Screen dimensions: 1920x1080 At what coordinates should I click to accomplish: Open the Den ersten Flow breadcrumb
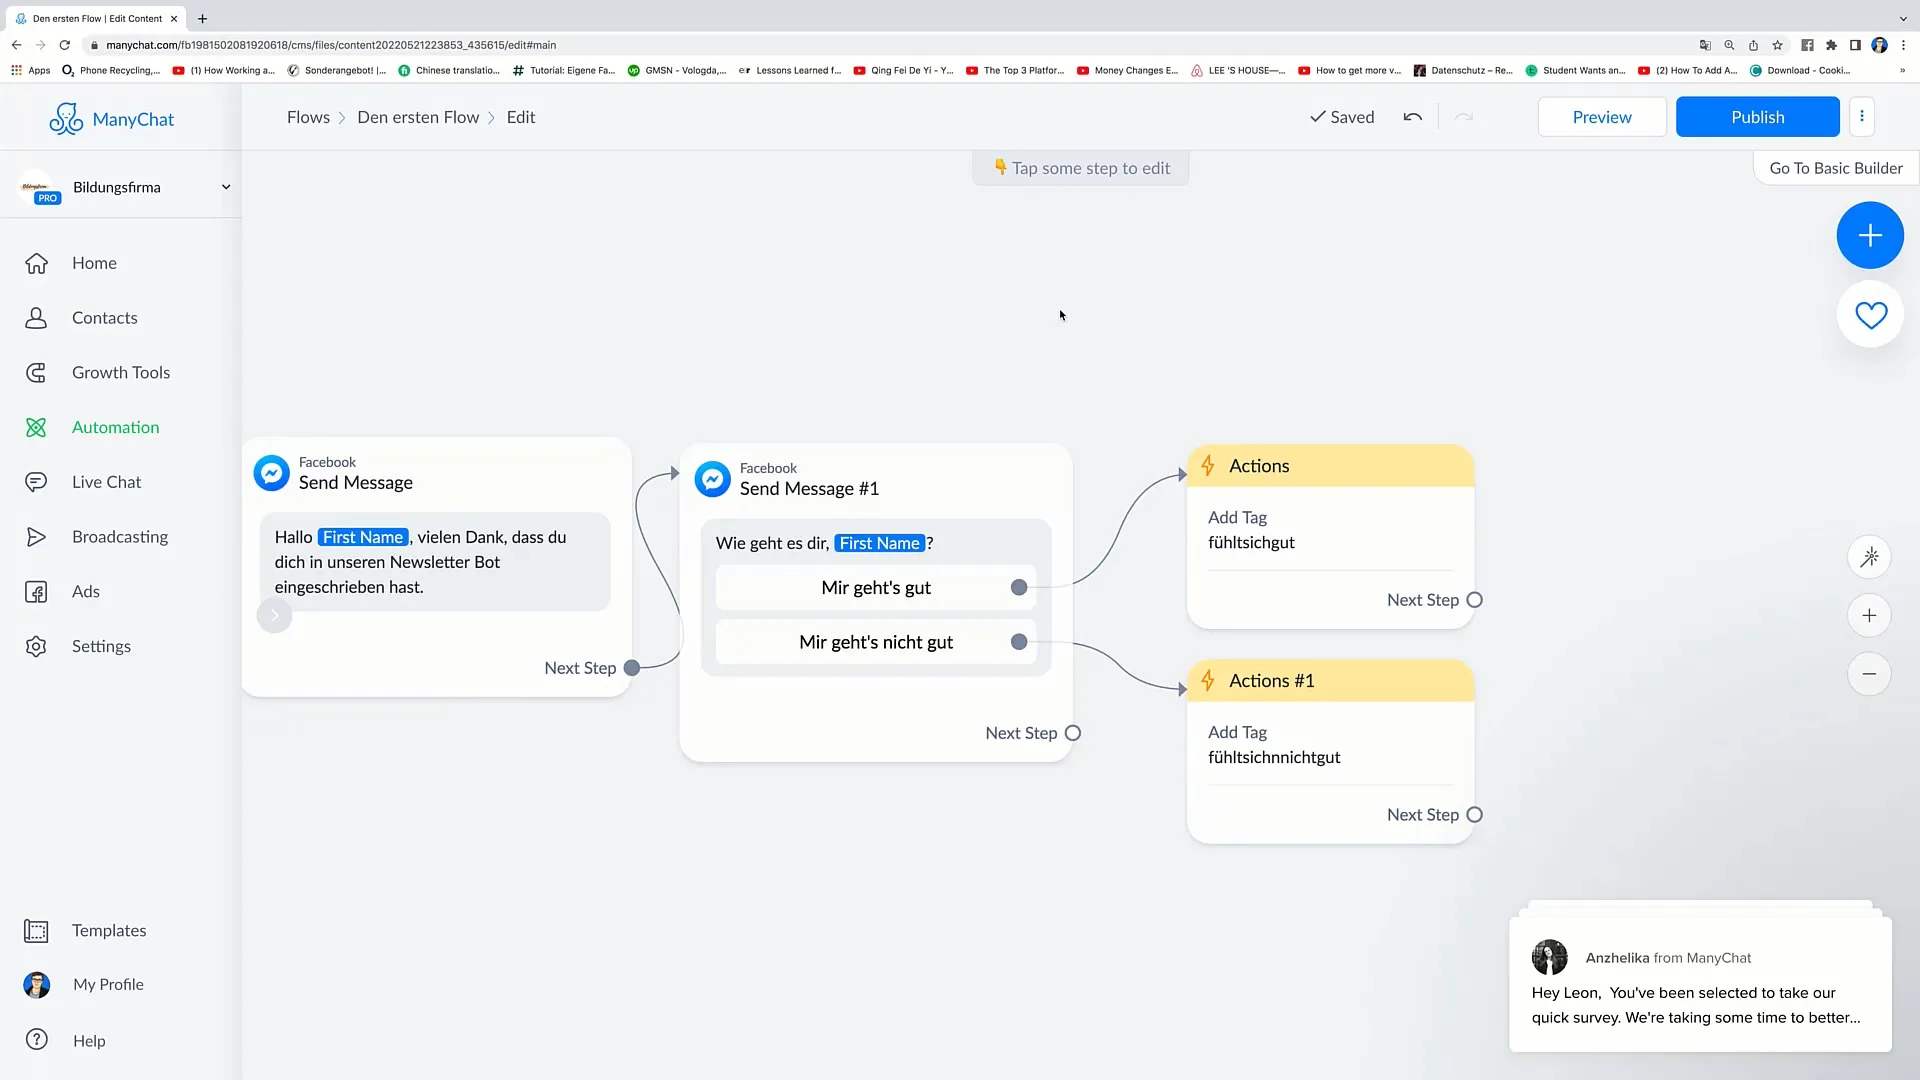click(418, 117)
